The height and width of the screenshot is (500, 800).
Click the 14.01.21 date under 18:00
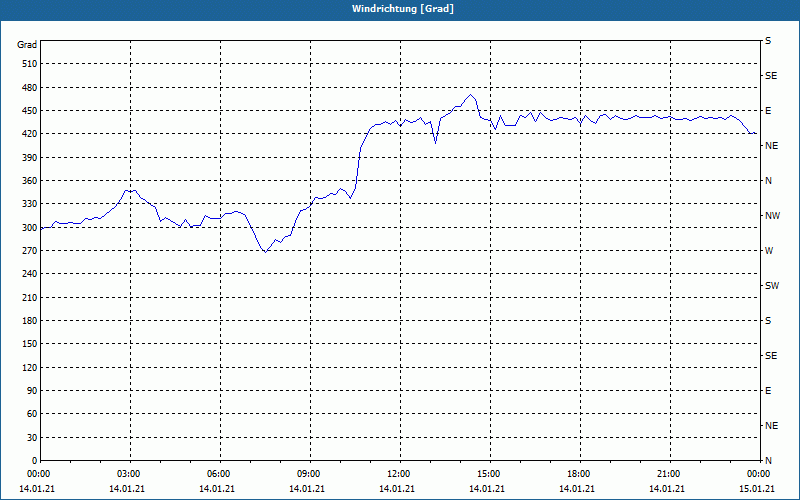577,489
